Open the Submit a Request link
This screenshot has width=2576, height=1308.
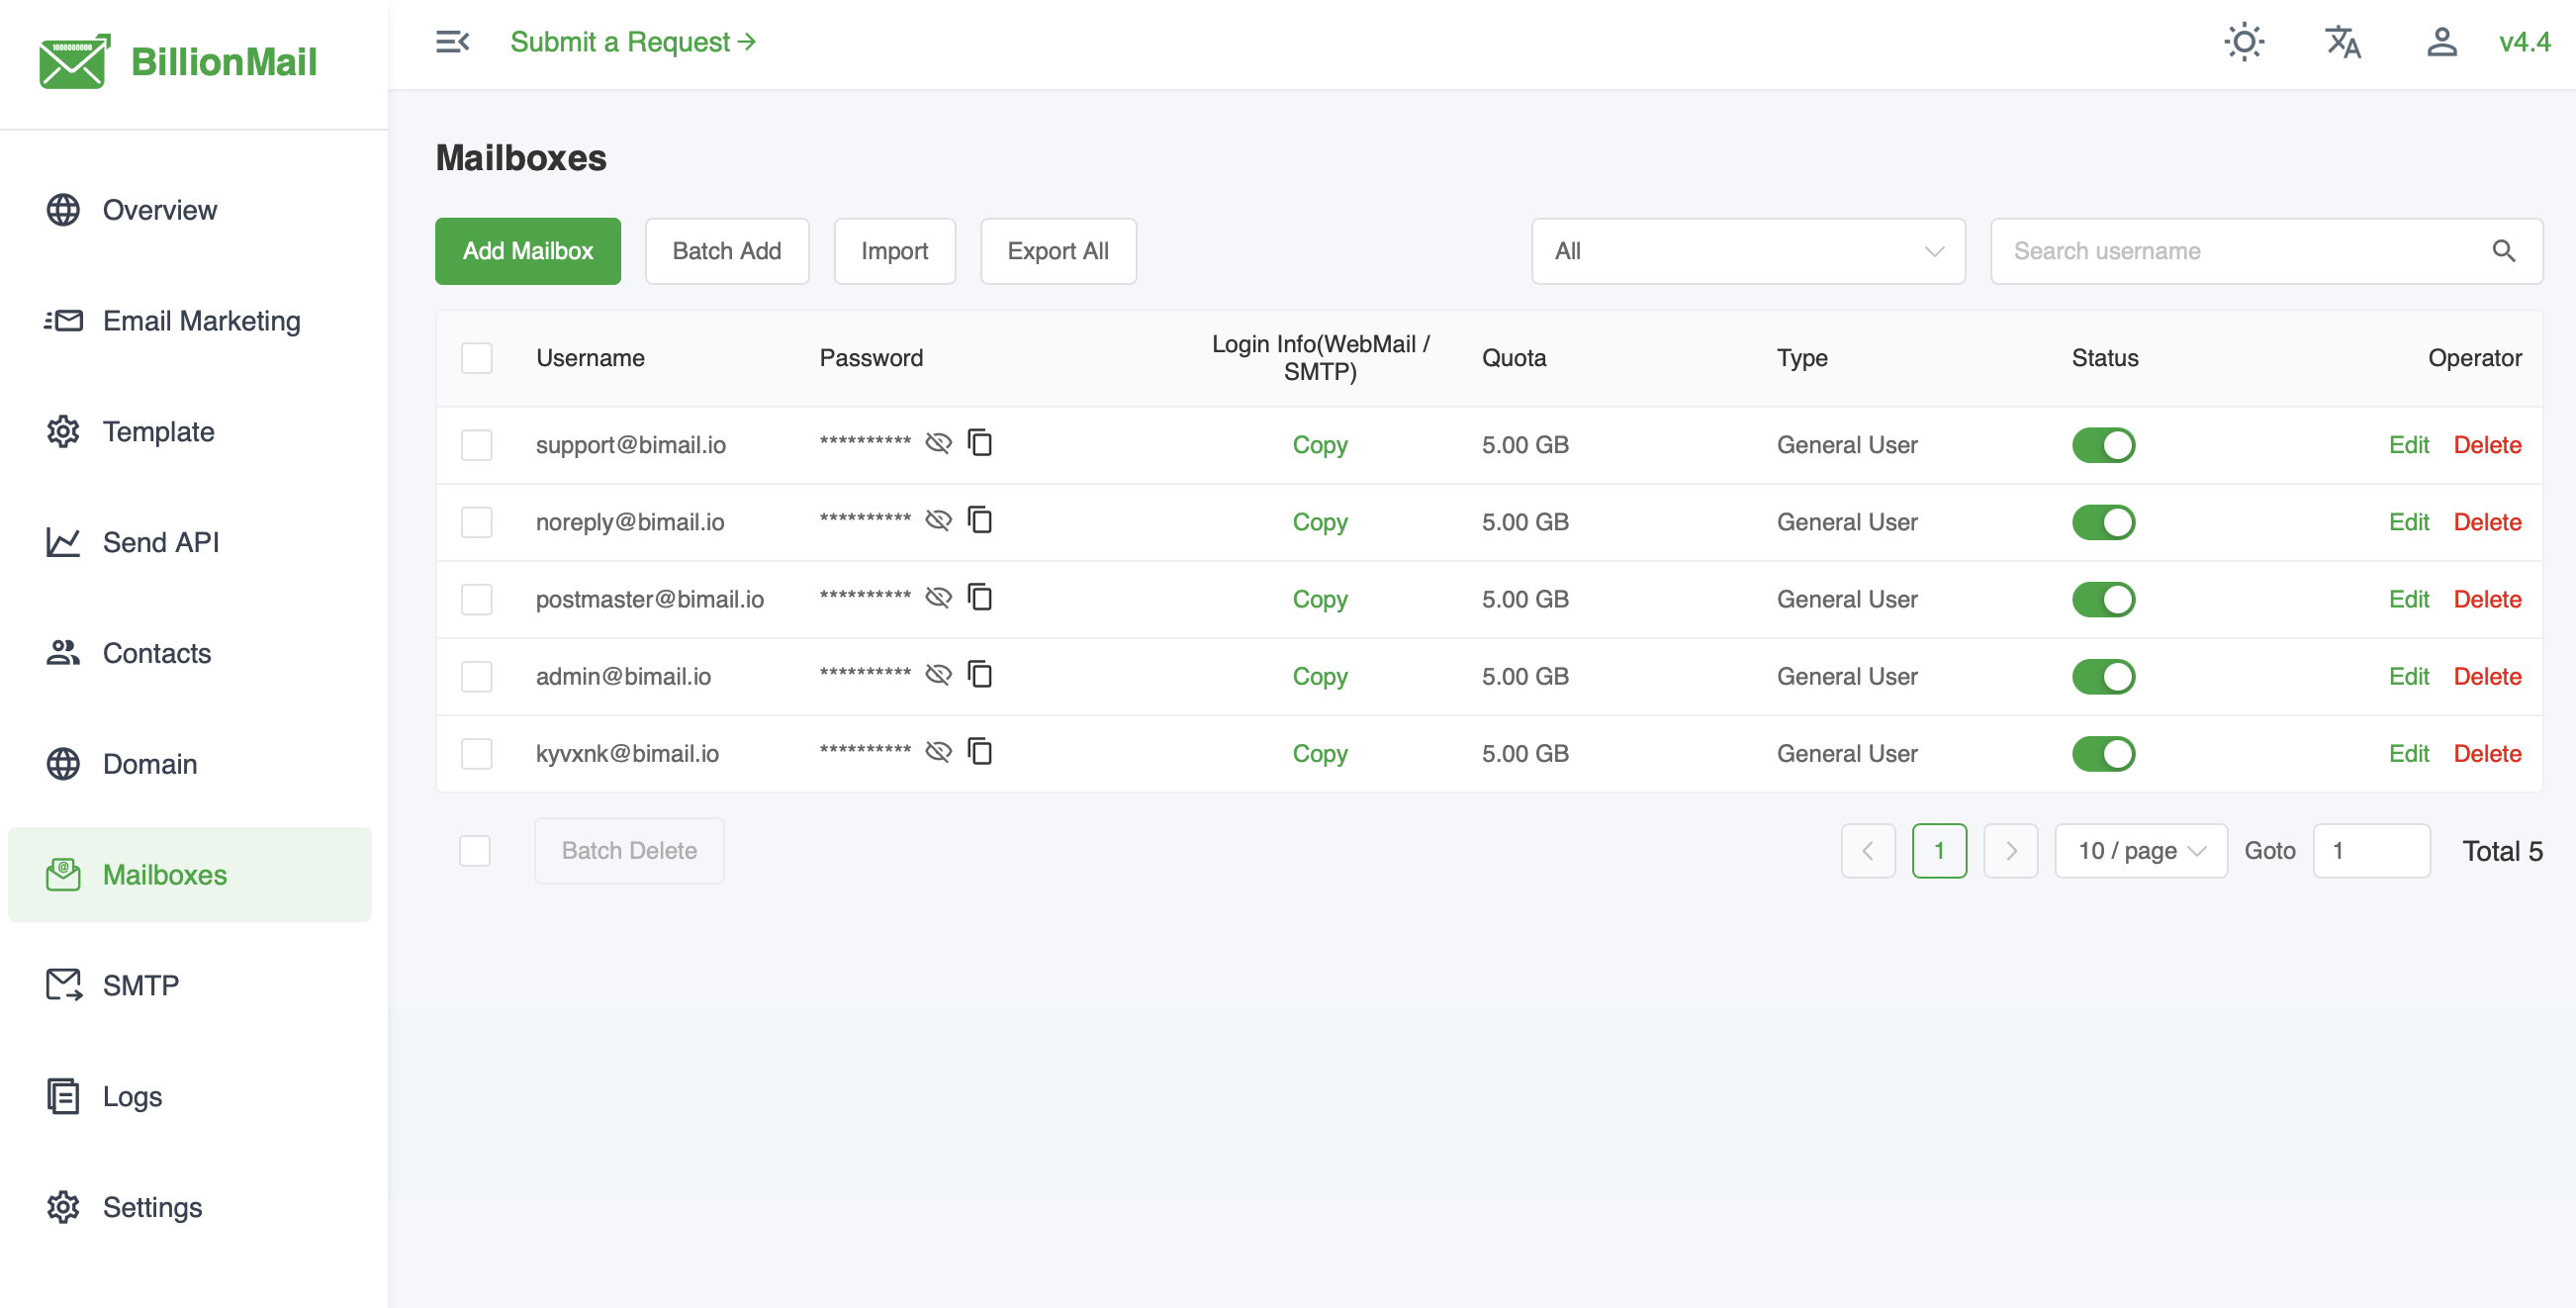coord(632,42)
